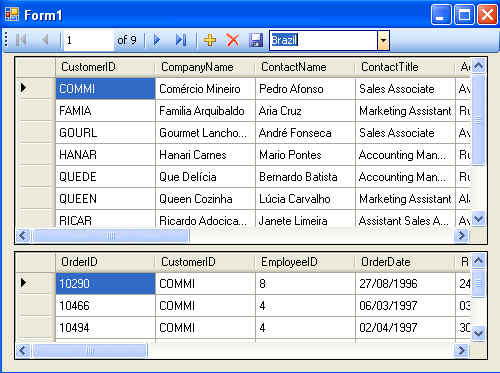Image resolution: width=500 pixels, height=373 pixels.
Task: Select the QUEEN customer cell
Action: tap(105, 199)
